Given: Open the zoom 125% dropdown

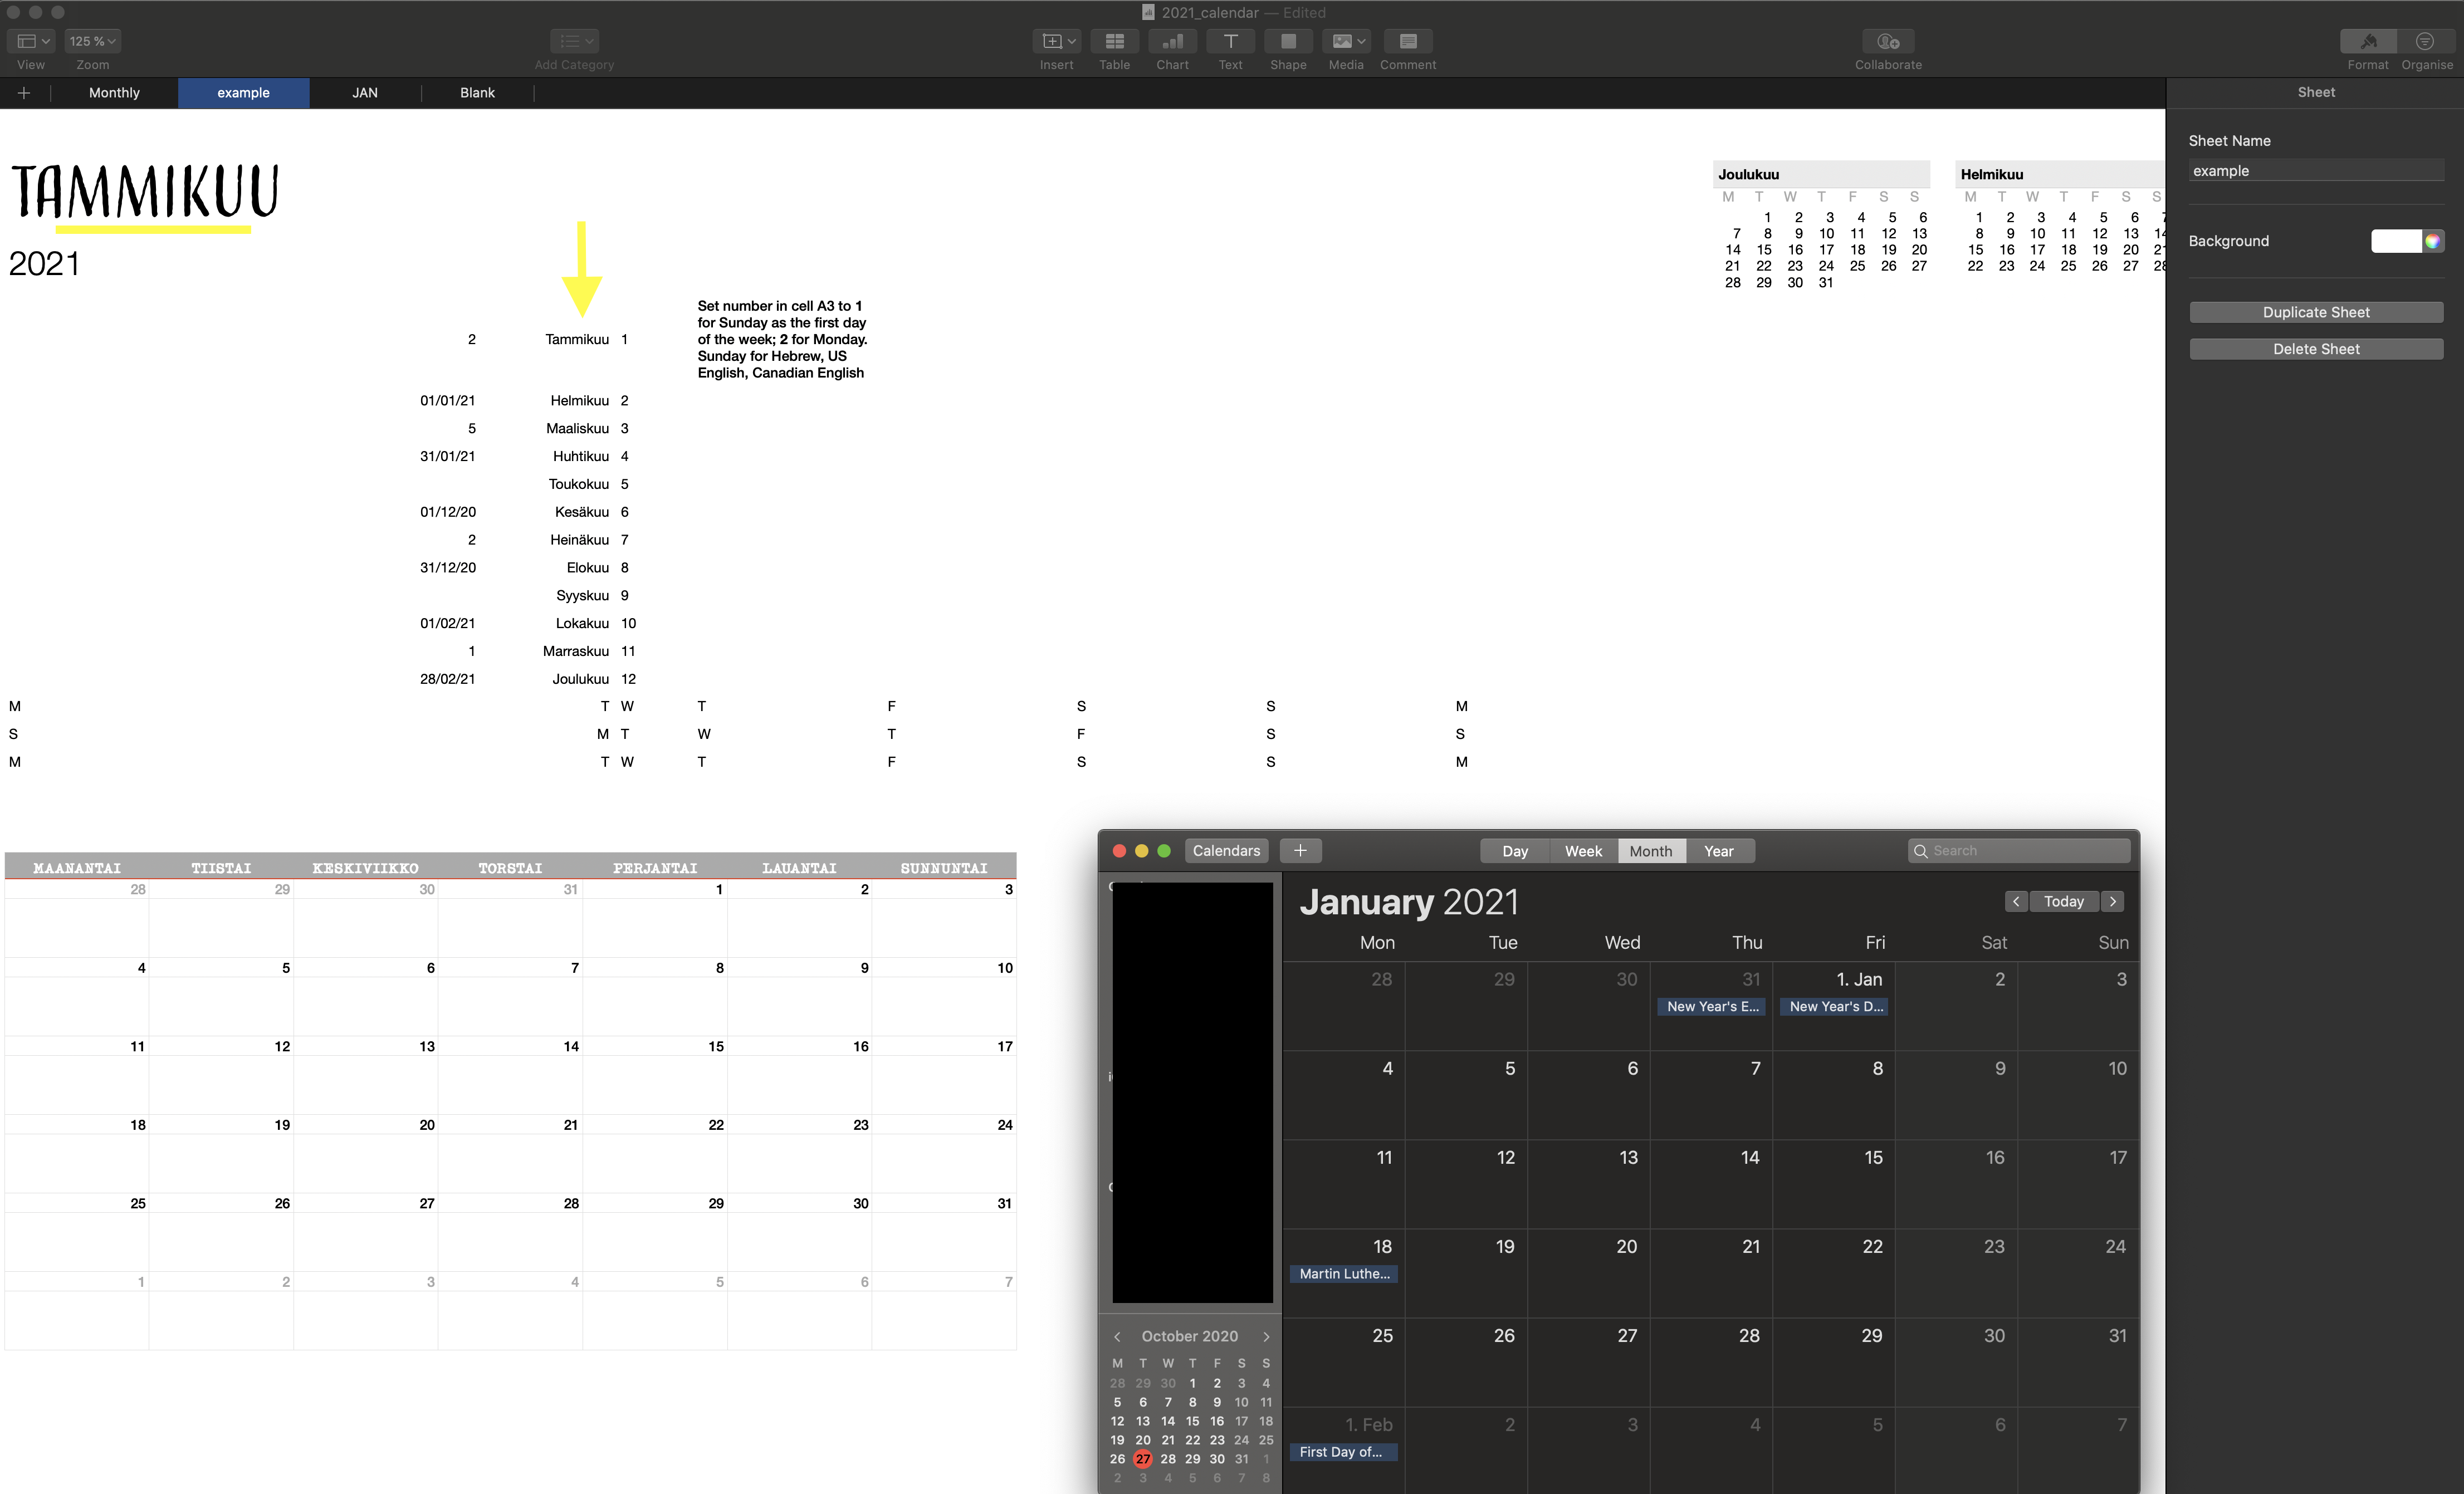Looking at the screenshot, I should click(x=93, y=41).
